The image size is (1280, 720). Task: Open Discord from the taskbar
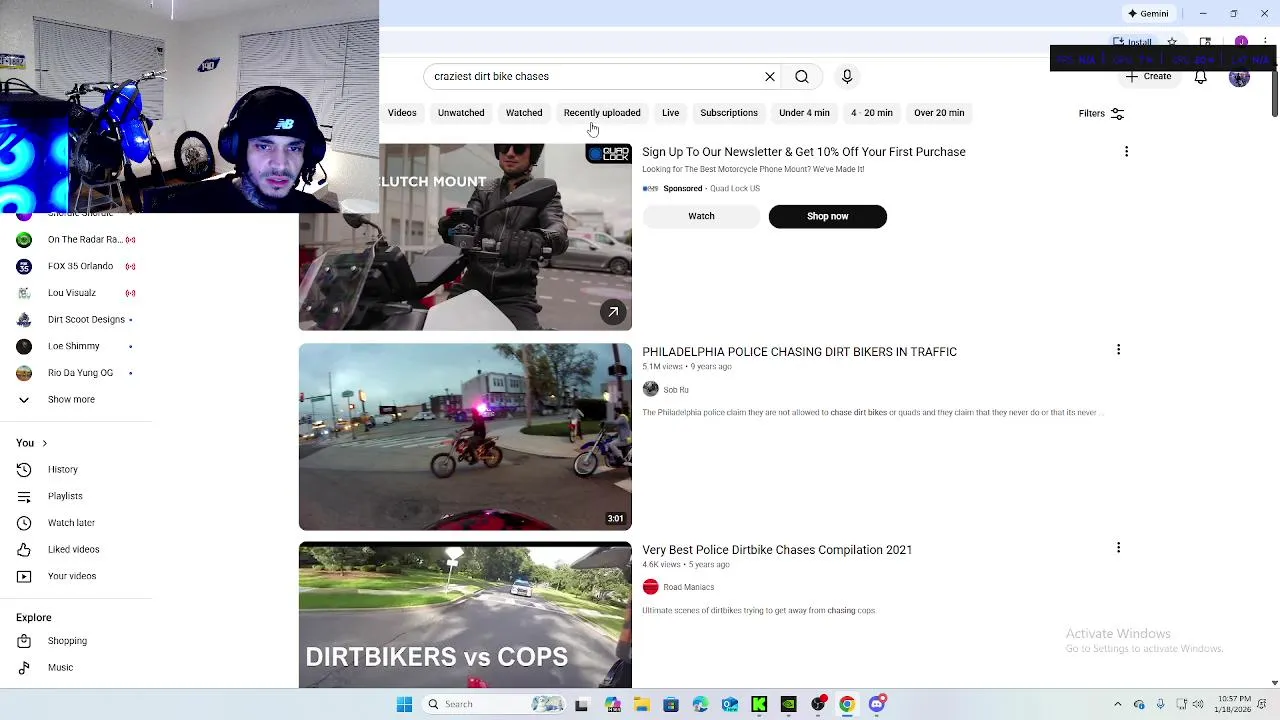click(877, 705)
